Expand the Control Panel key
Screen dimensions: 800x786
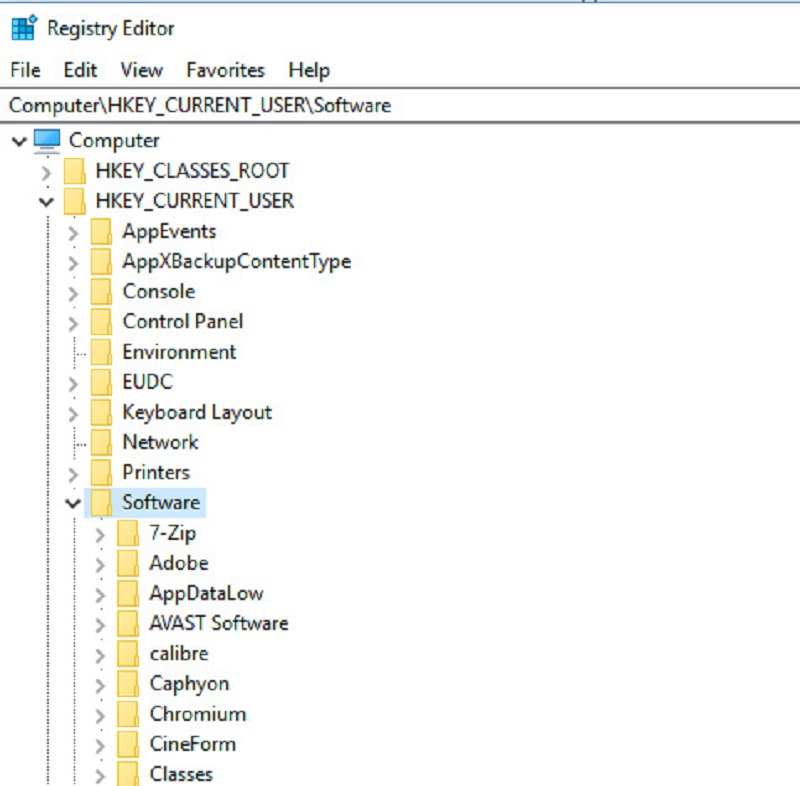pos(73,324)
